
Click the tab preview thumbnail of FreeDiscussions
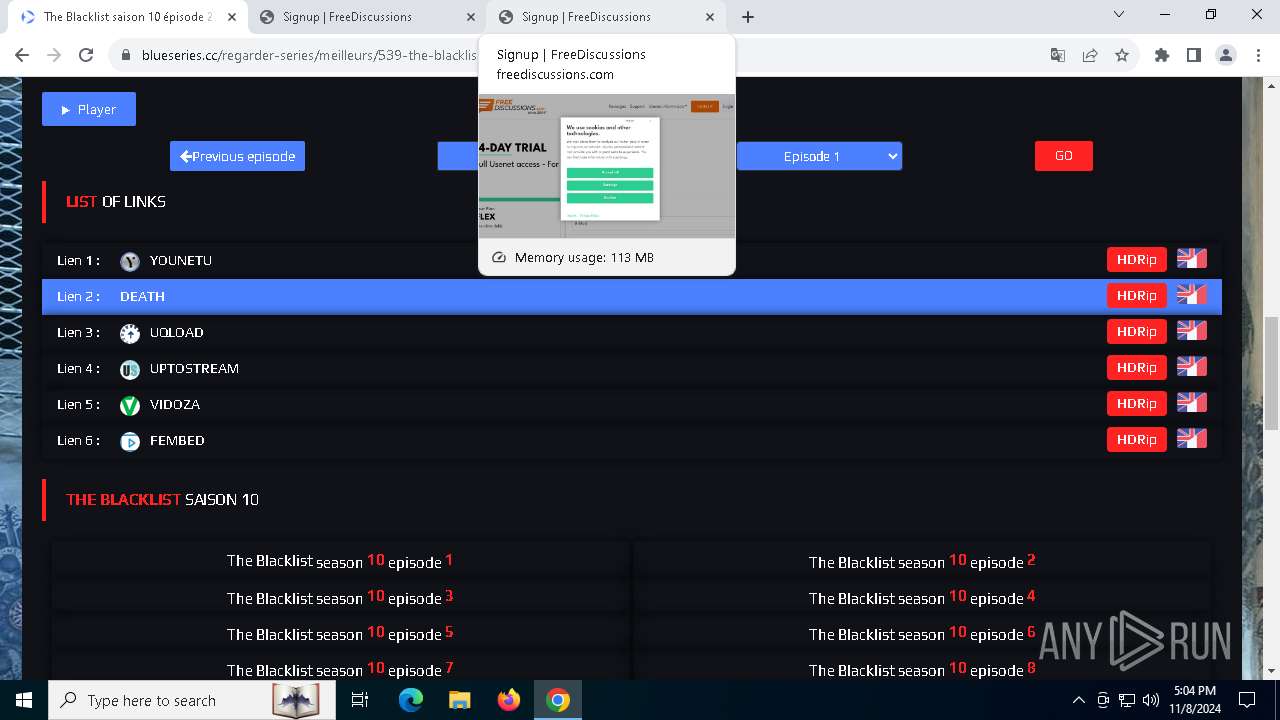606,166
